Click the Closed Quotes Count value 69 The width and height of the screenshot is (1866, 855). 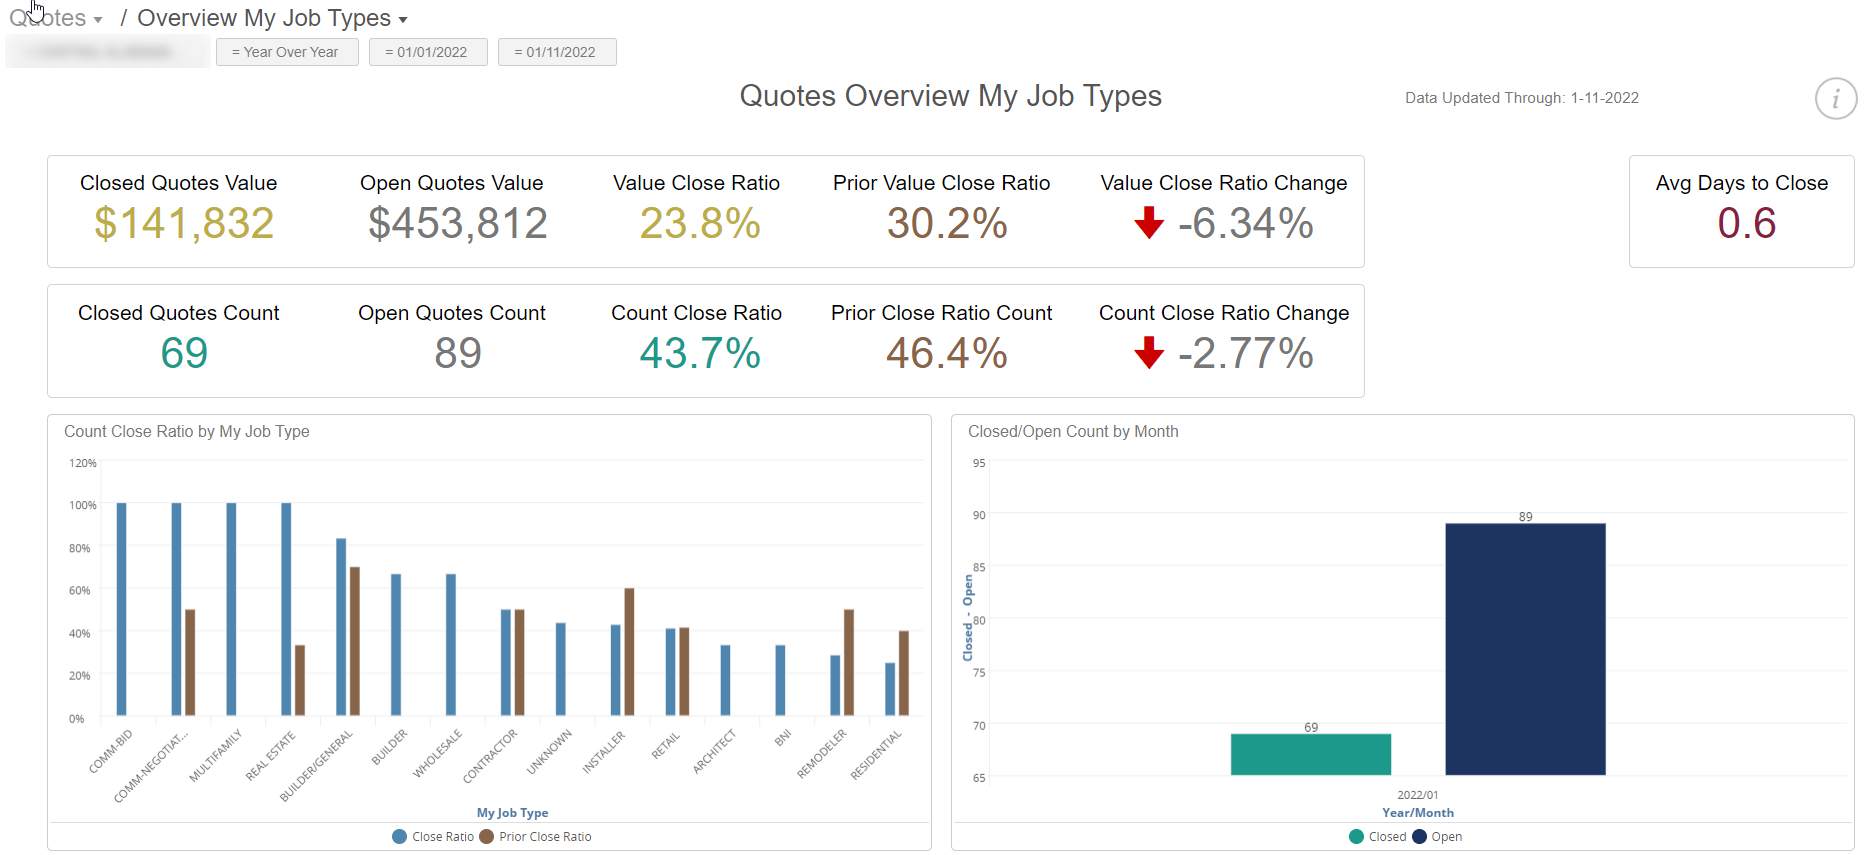point(184,353)
